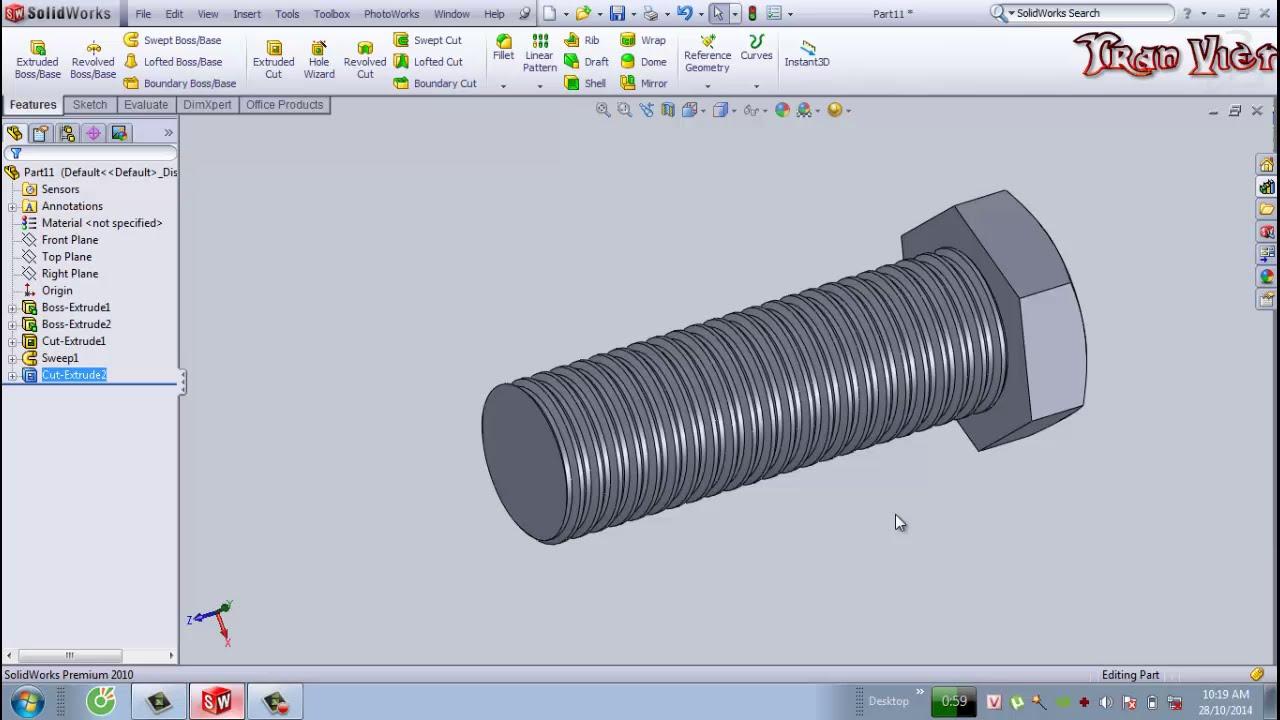Choose the Linear Pattern tool
The image size is (1280, 720).
(539, 53)
